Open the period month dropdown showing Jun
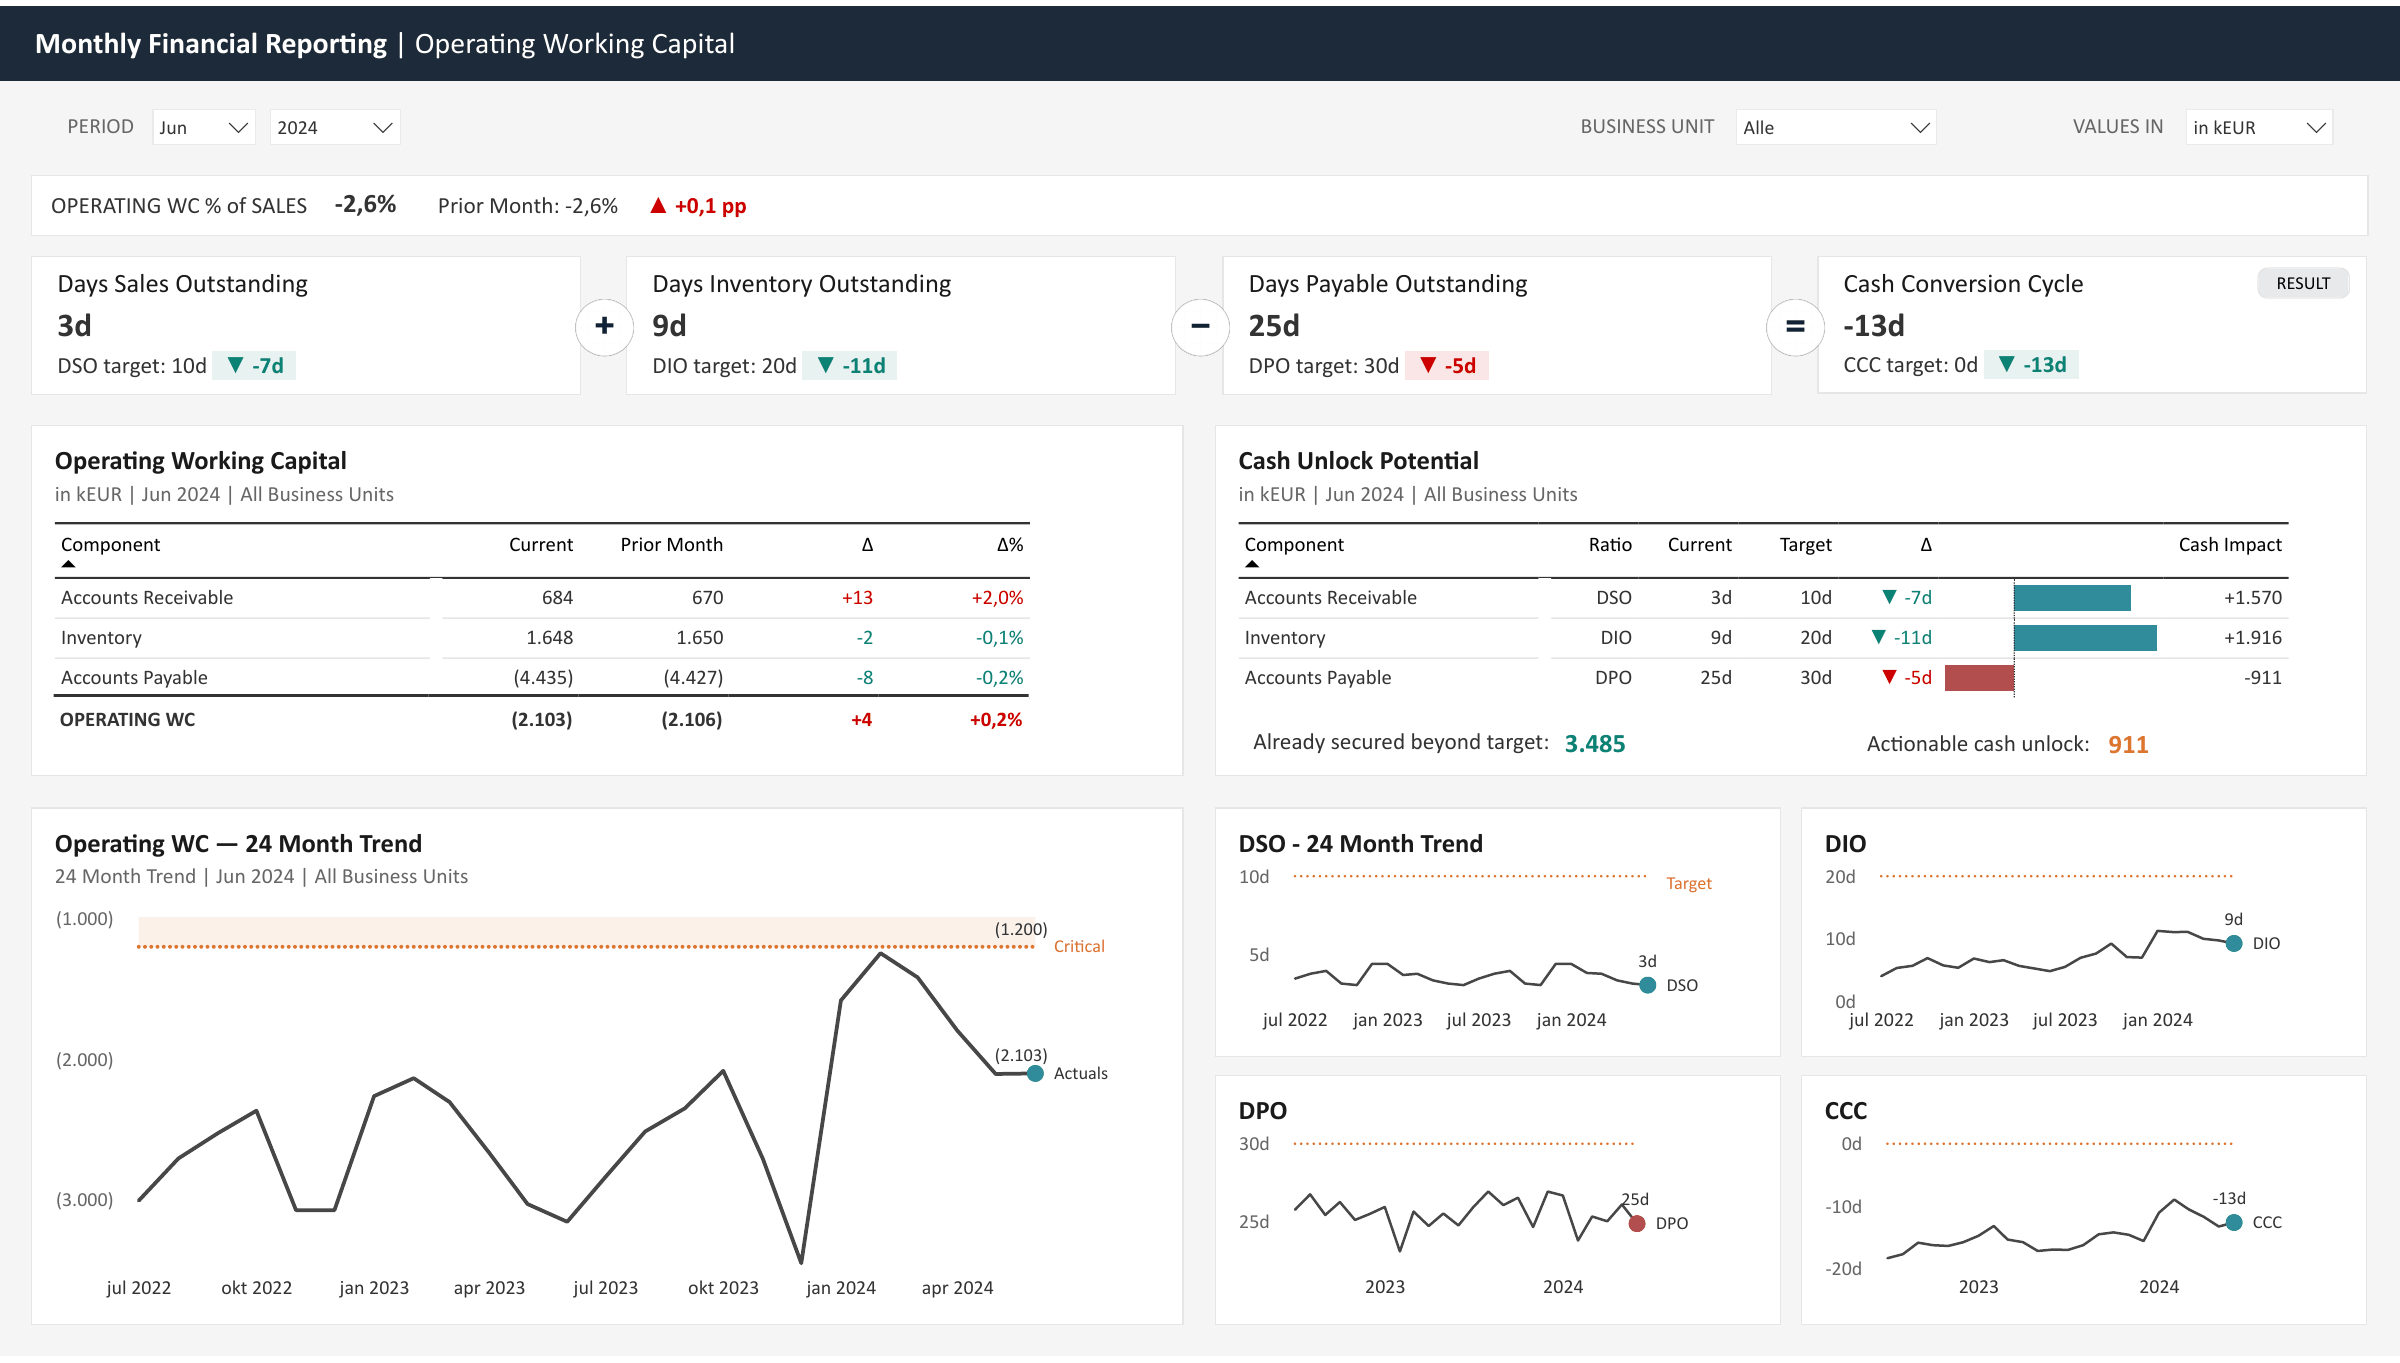2400x1363 pixels. (x=204, y=127)
